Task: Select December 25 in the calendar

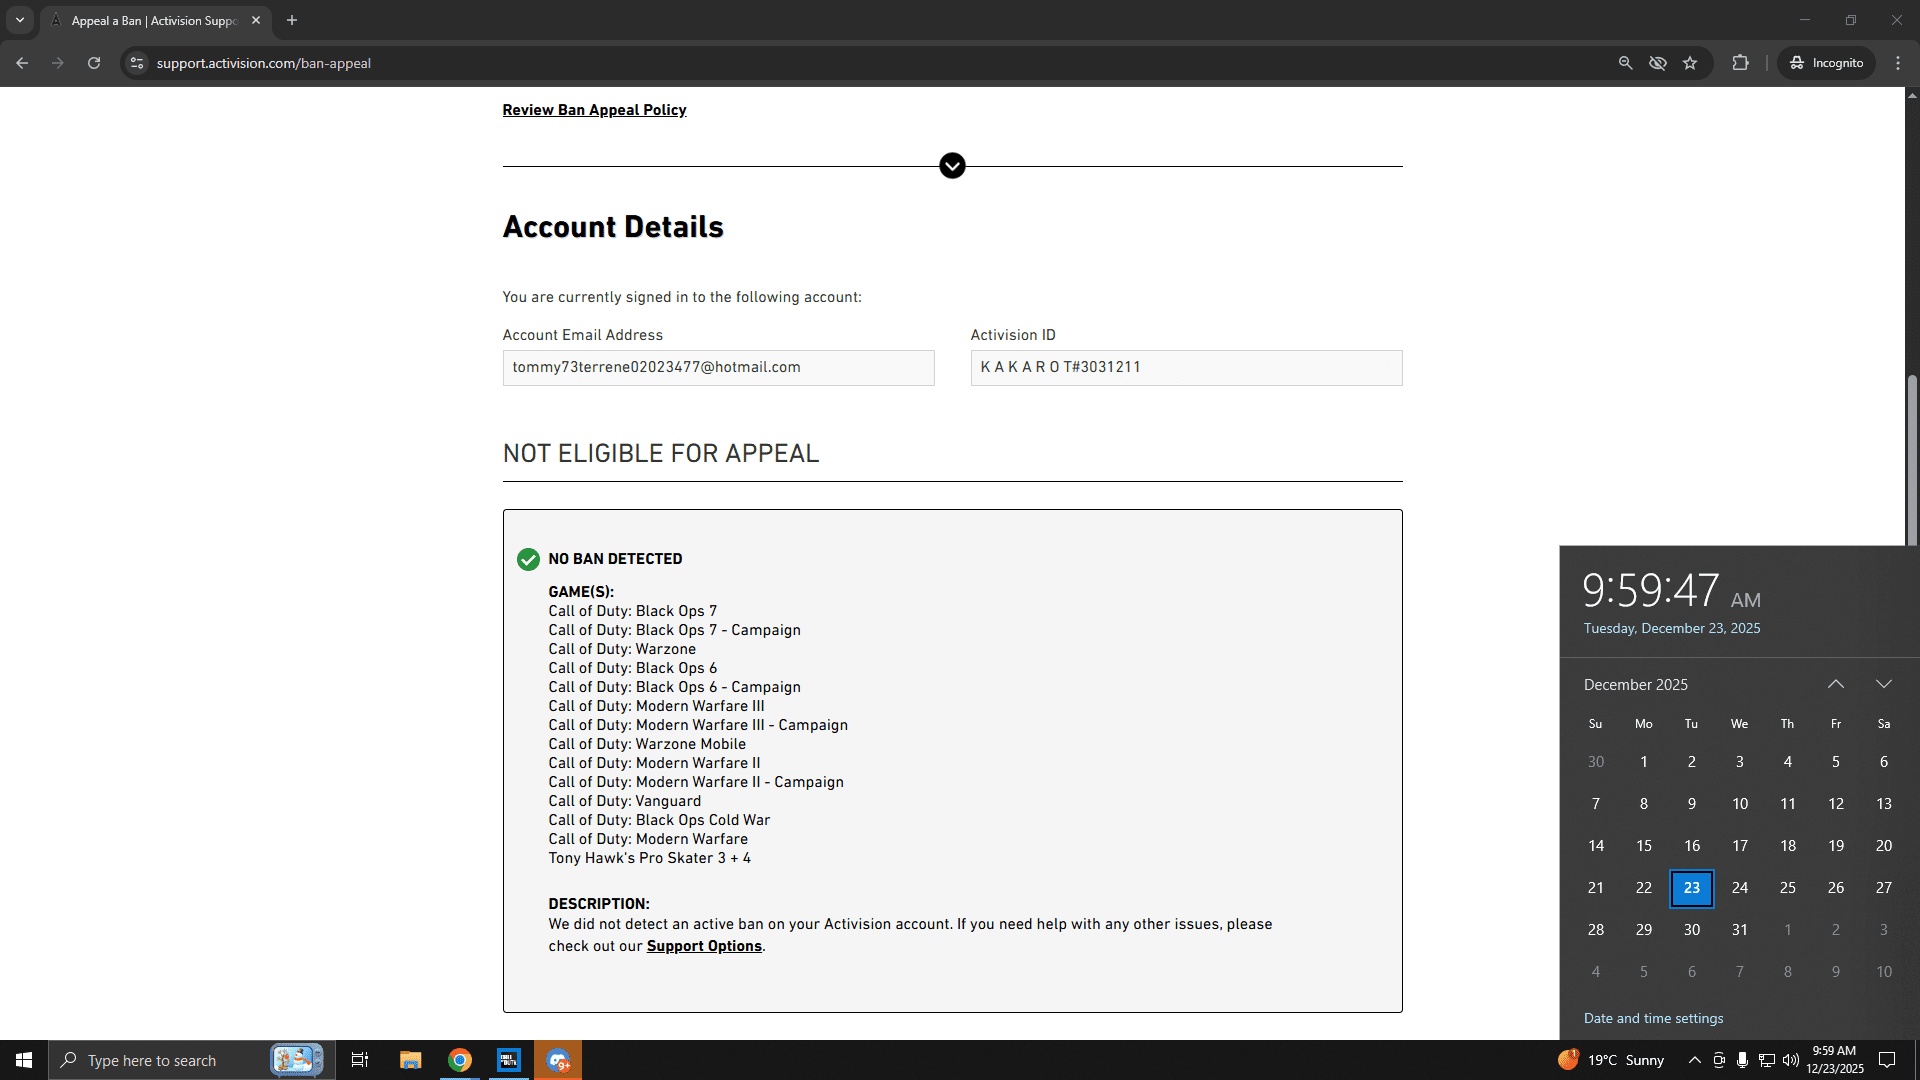Action: [x=1788, y=888]
